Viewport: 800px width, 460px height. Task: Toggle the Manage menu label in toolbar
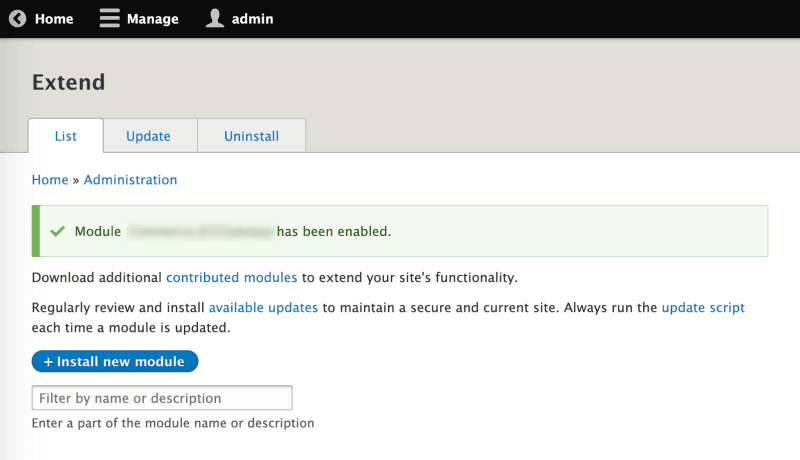coord(152,19)
